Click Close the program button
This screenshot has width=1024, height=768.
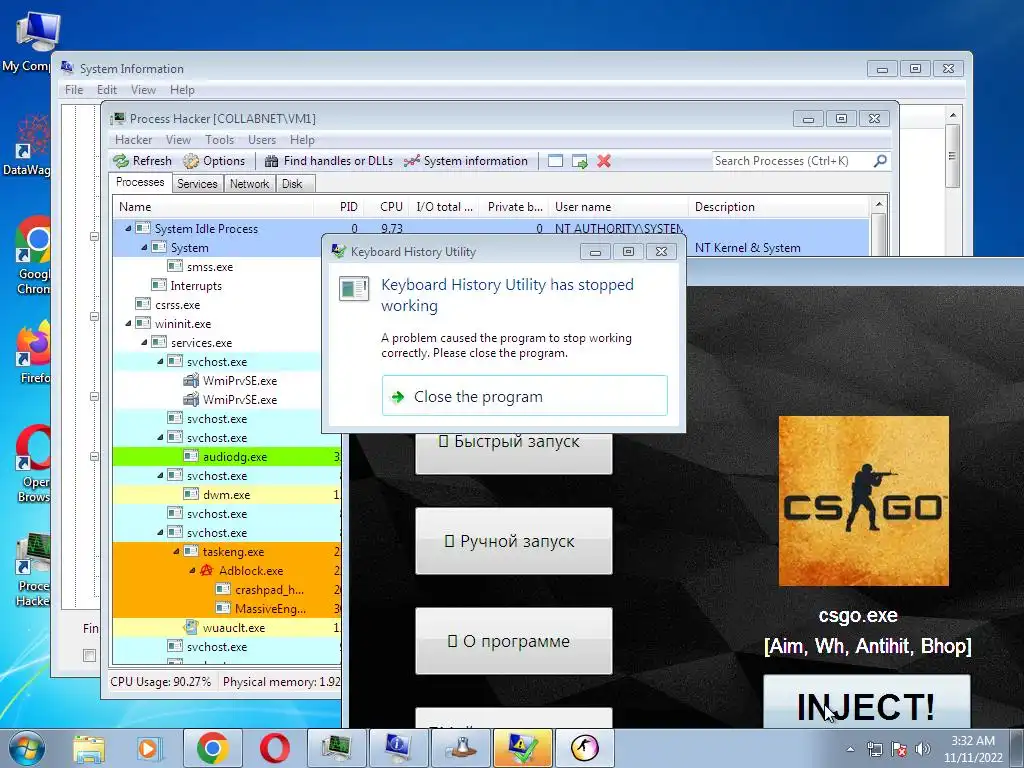click(x=524, y=395)
